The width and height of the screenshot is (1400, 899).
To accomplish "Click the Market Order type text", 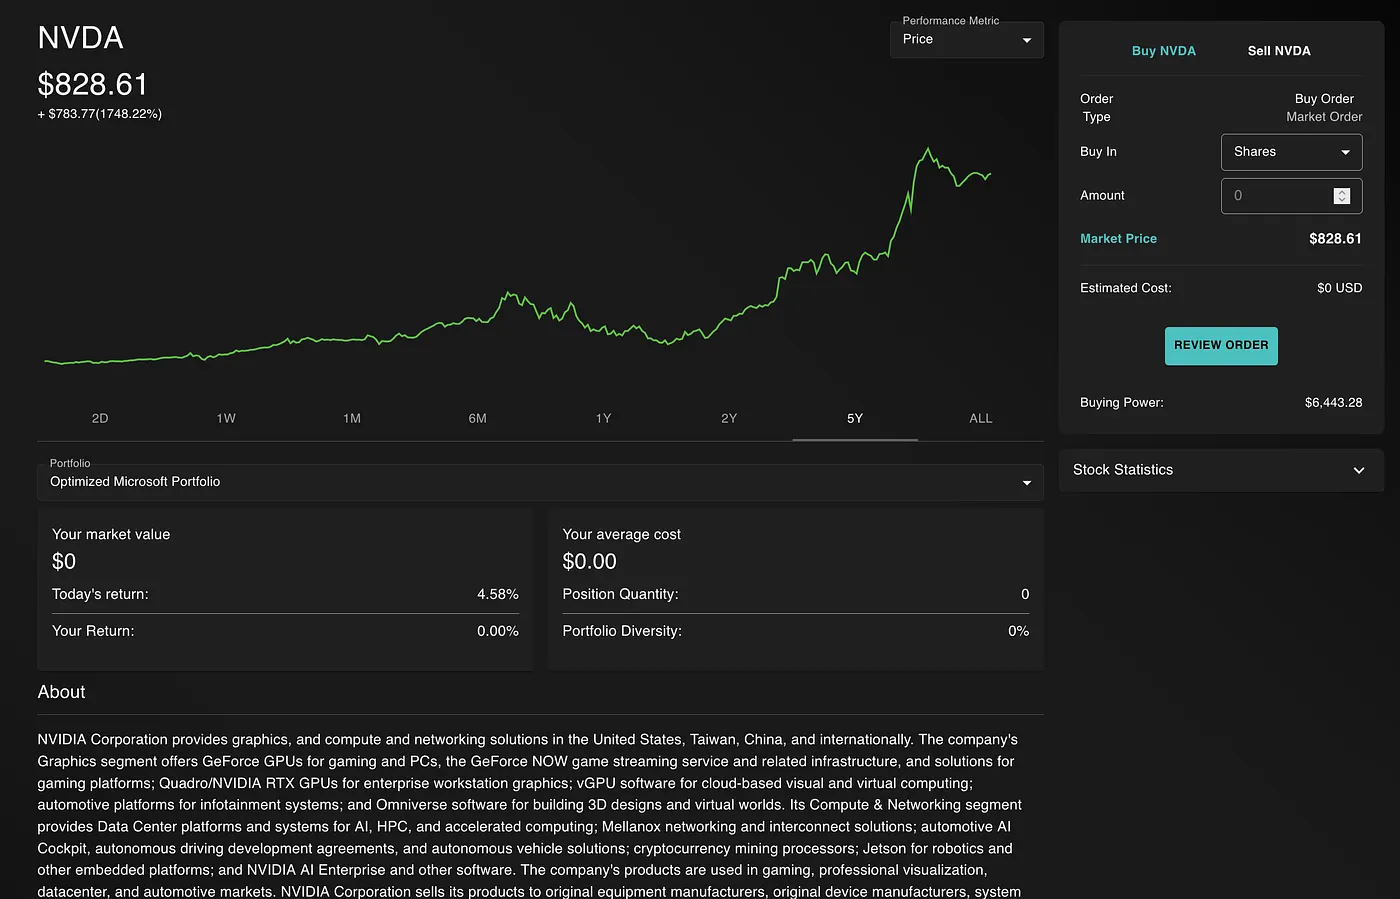I will pyautogui.click(x=1324, y=117).
